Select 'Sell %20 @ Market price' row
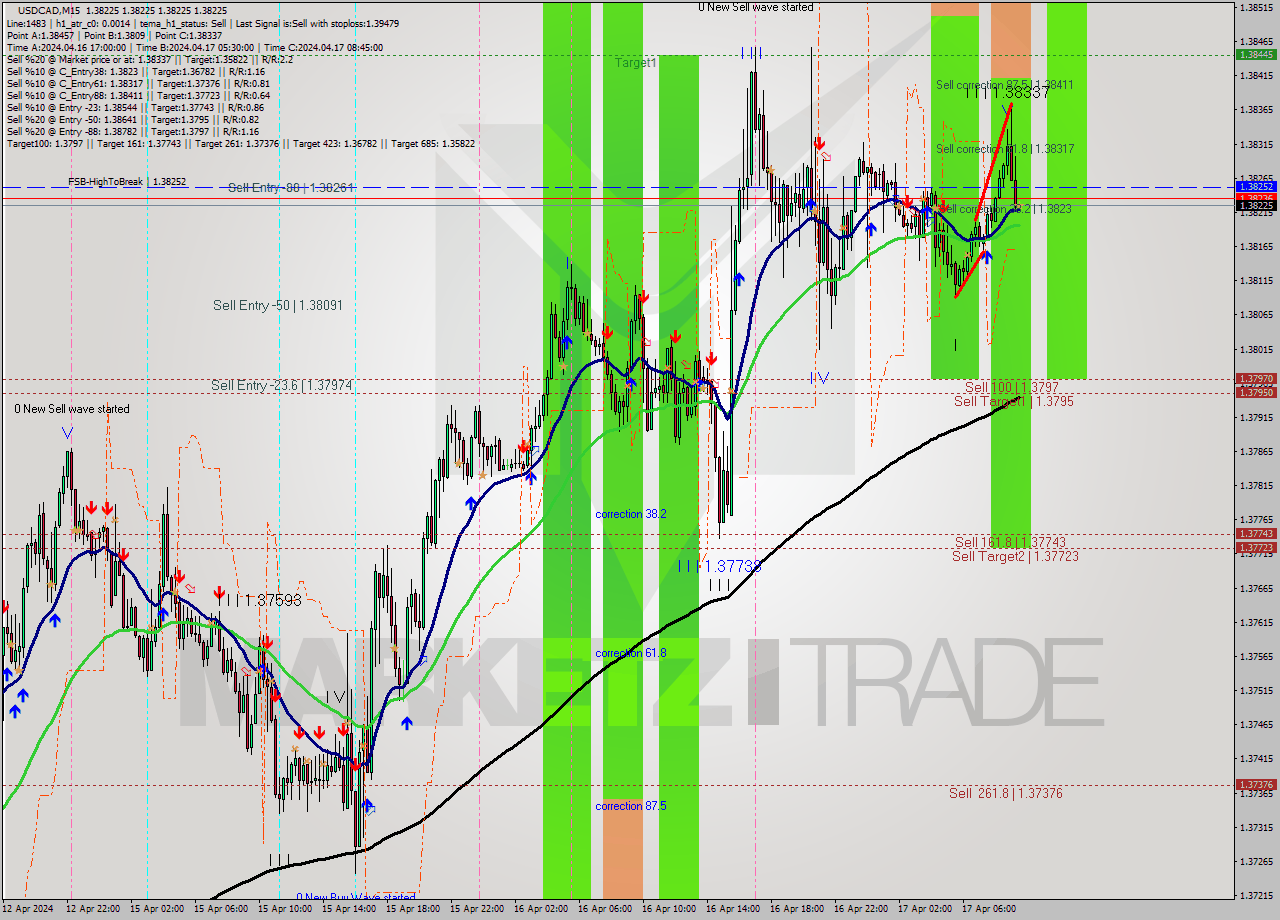Image resolution: width=1280 pixels, height=920 pixels. click(150, 59)
